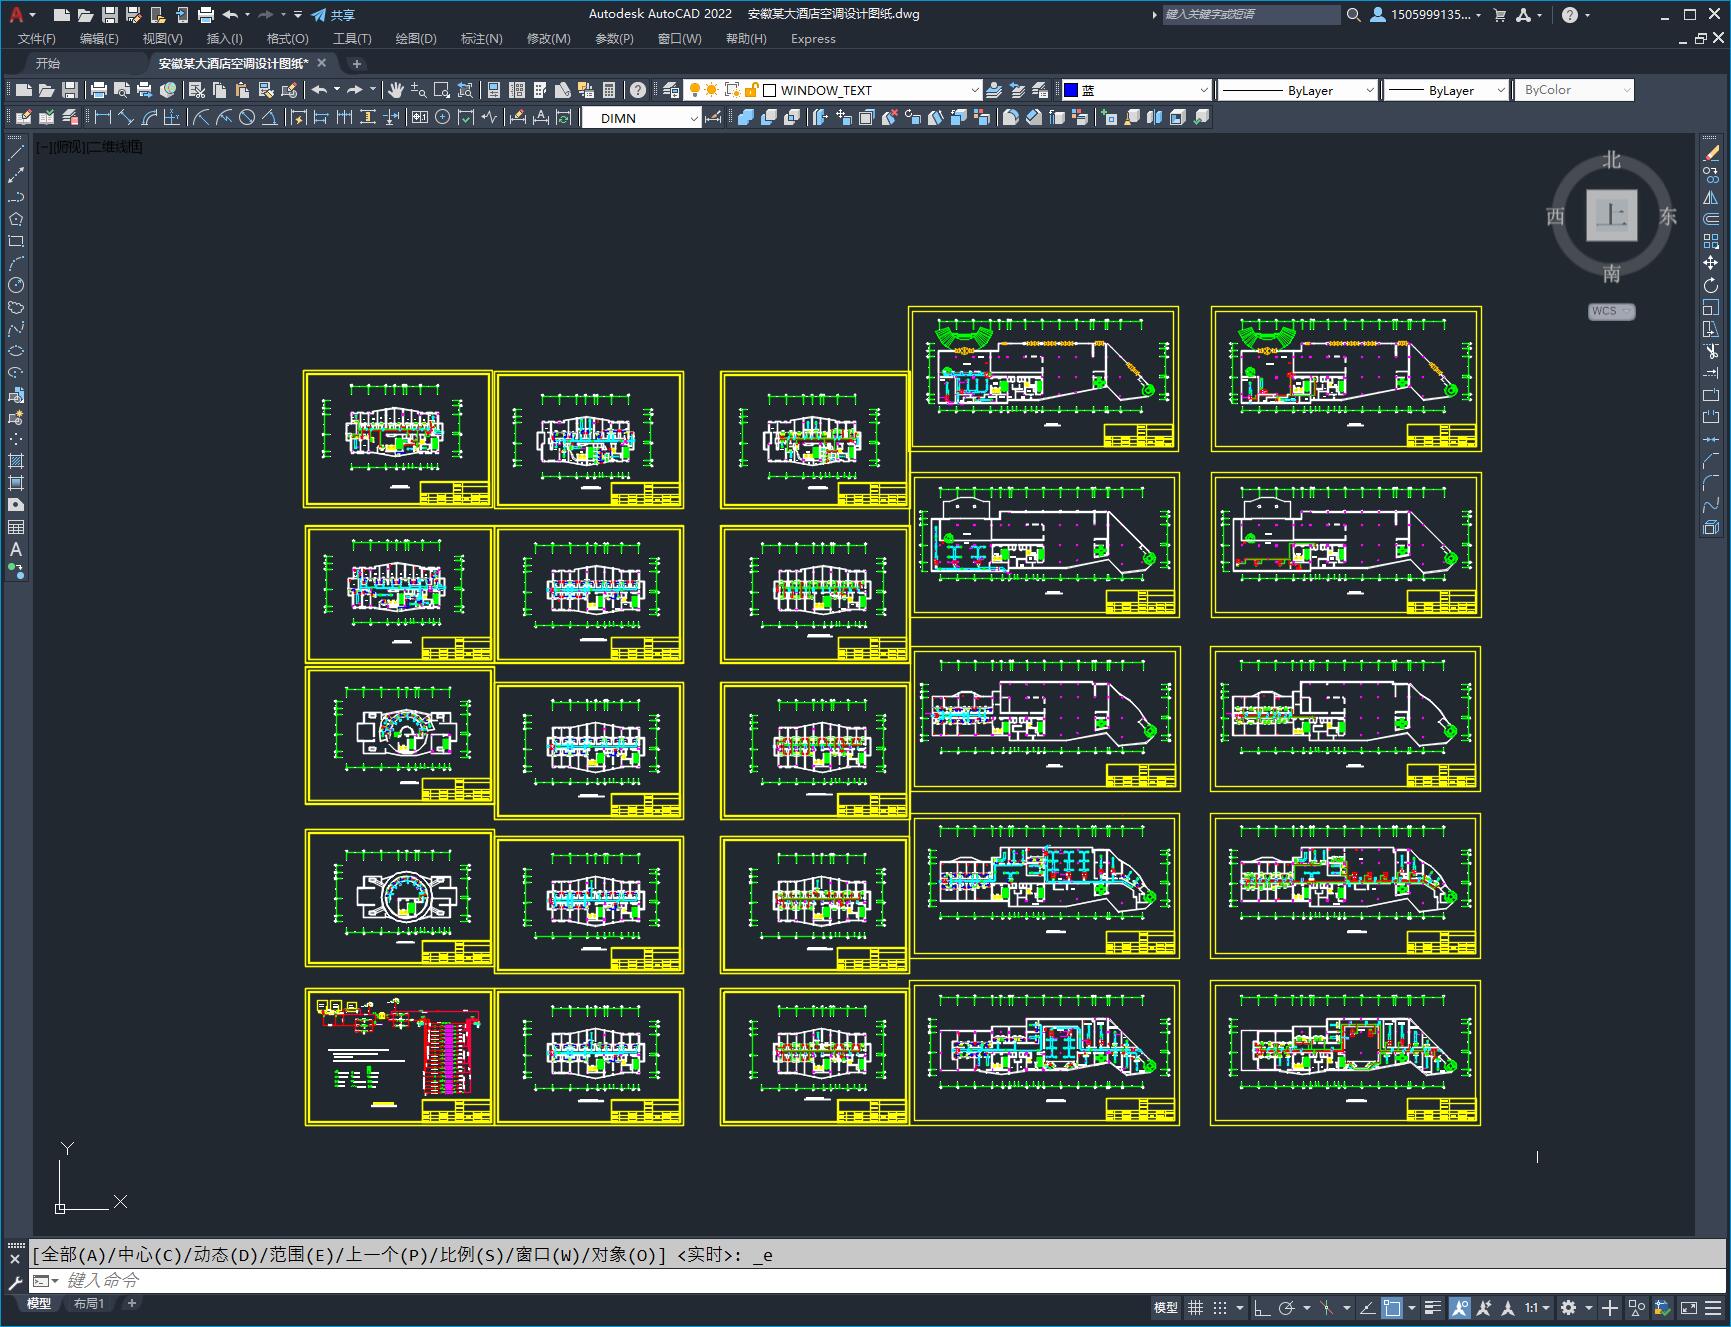The image size is (1731, 1327).
Task: Switch to the 布局1 layout tab
Action: pyautogui.click(x=88, y=1303)
